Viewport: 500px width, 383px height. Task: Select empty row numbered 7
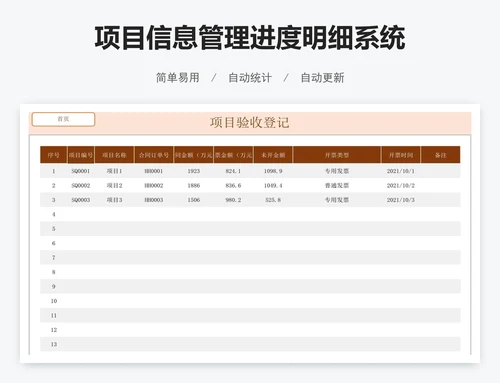click(250, 257)
